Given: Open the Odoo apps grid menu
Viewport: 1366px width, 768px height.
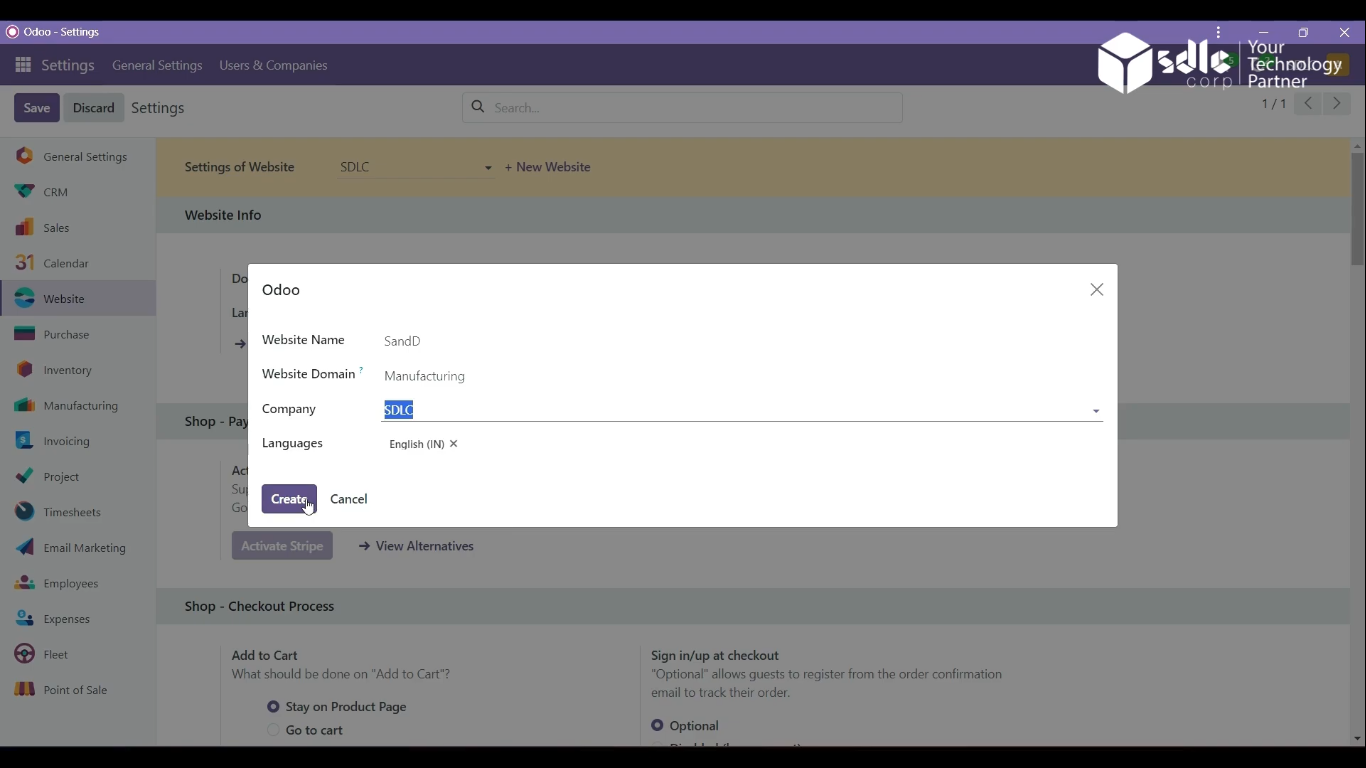Looking at the screenshot, I should pyautogui.click(x=23, y=65).
